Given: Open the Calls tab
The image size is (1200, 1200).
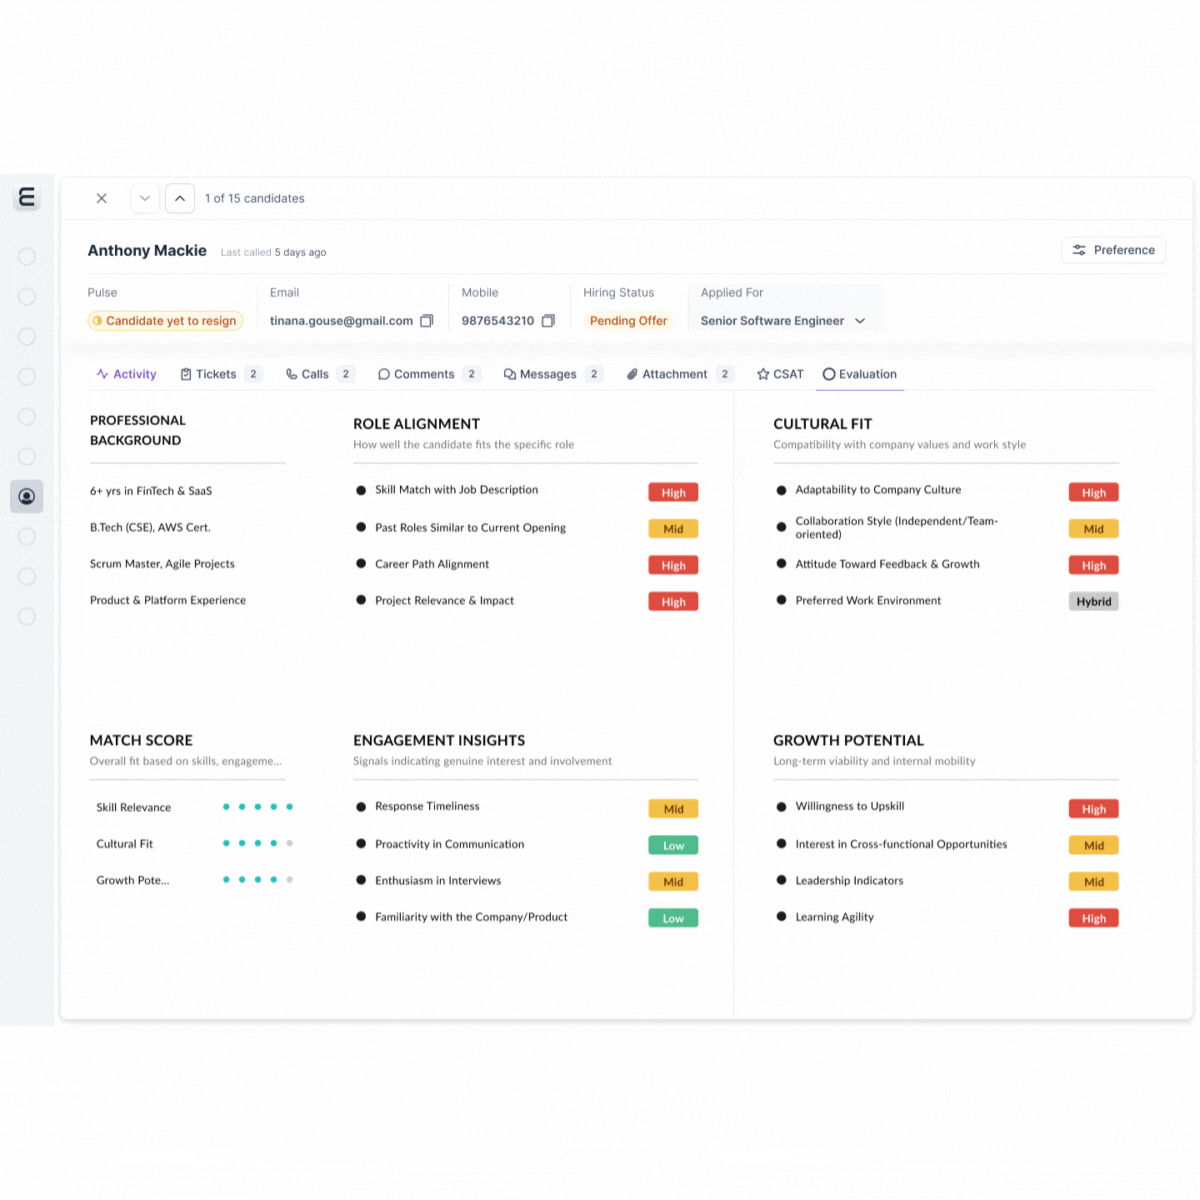Looking at the screenshot, I should 308,374.
